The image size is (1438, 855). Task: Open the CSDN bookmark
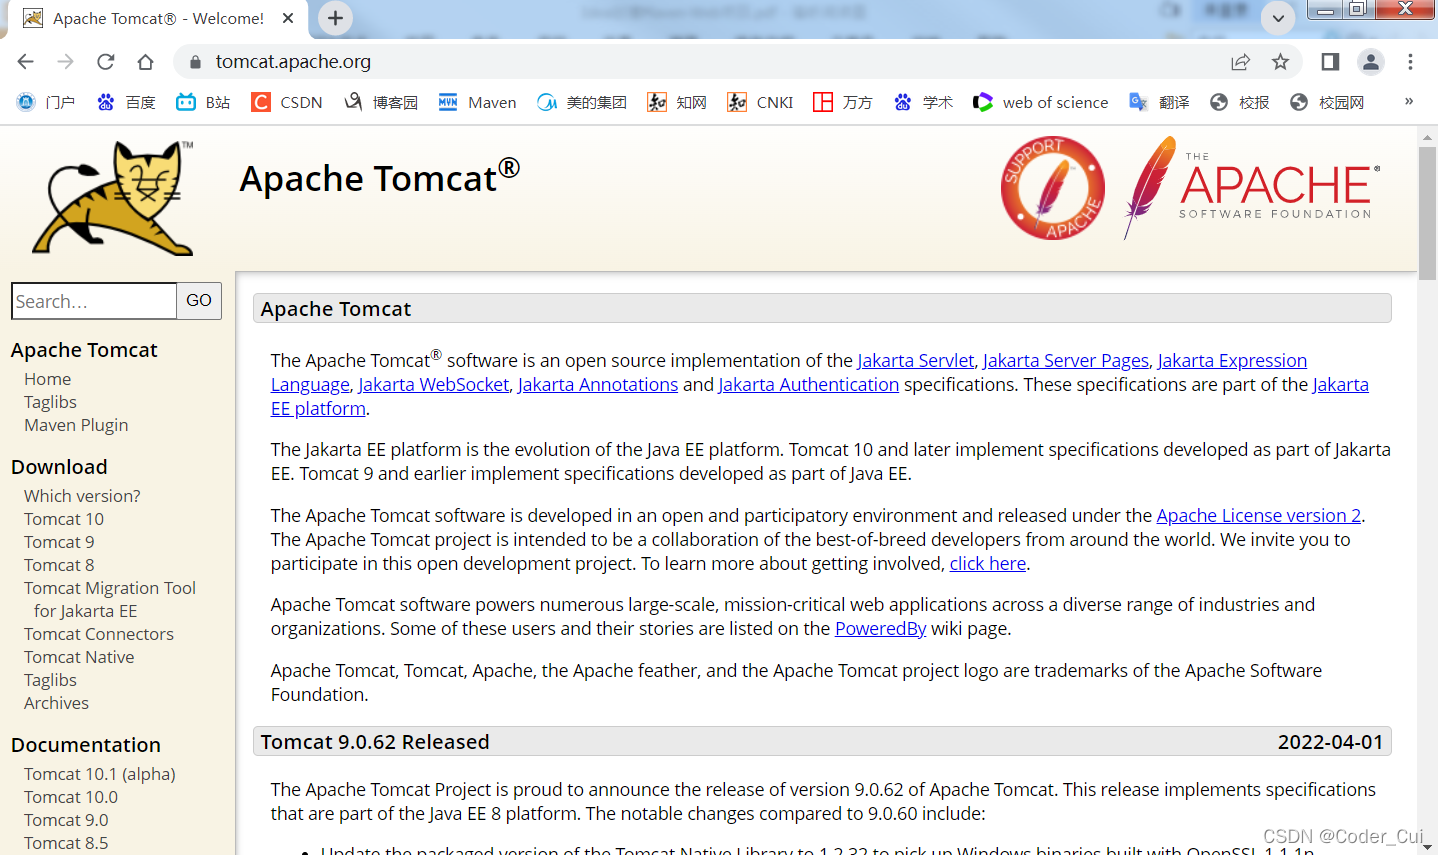pos(287,102)
